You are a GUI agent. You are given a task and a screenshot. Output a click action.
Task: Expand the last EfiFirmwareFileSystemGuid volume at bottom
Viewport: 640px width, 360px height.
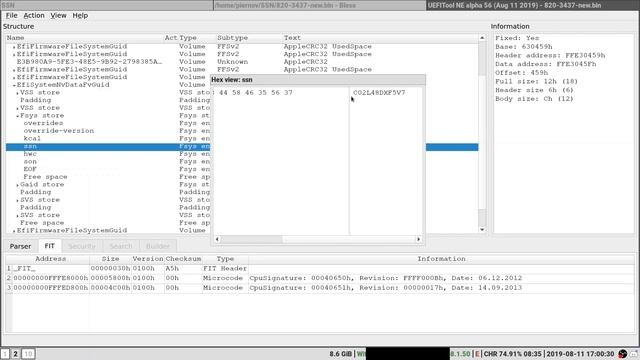pos(14,231)
